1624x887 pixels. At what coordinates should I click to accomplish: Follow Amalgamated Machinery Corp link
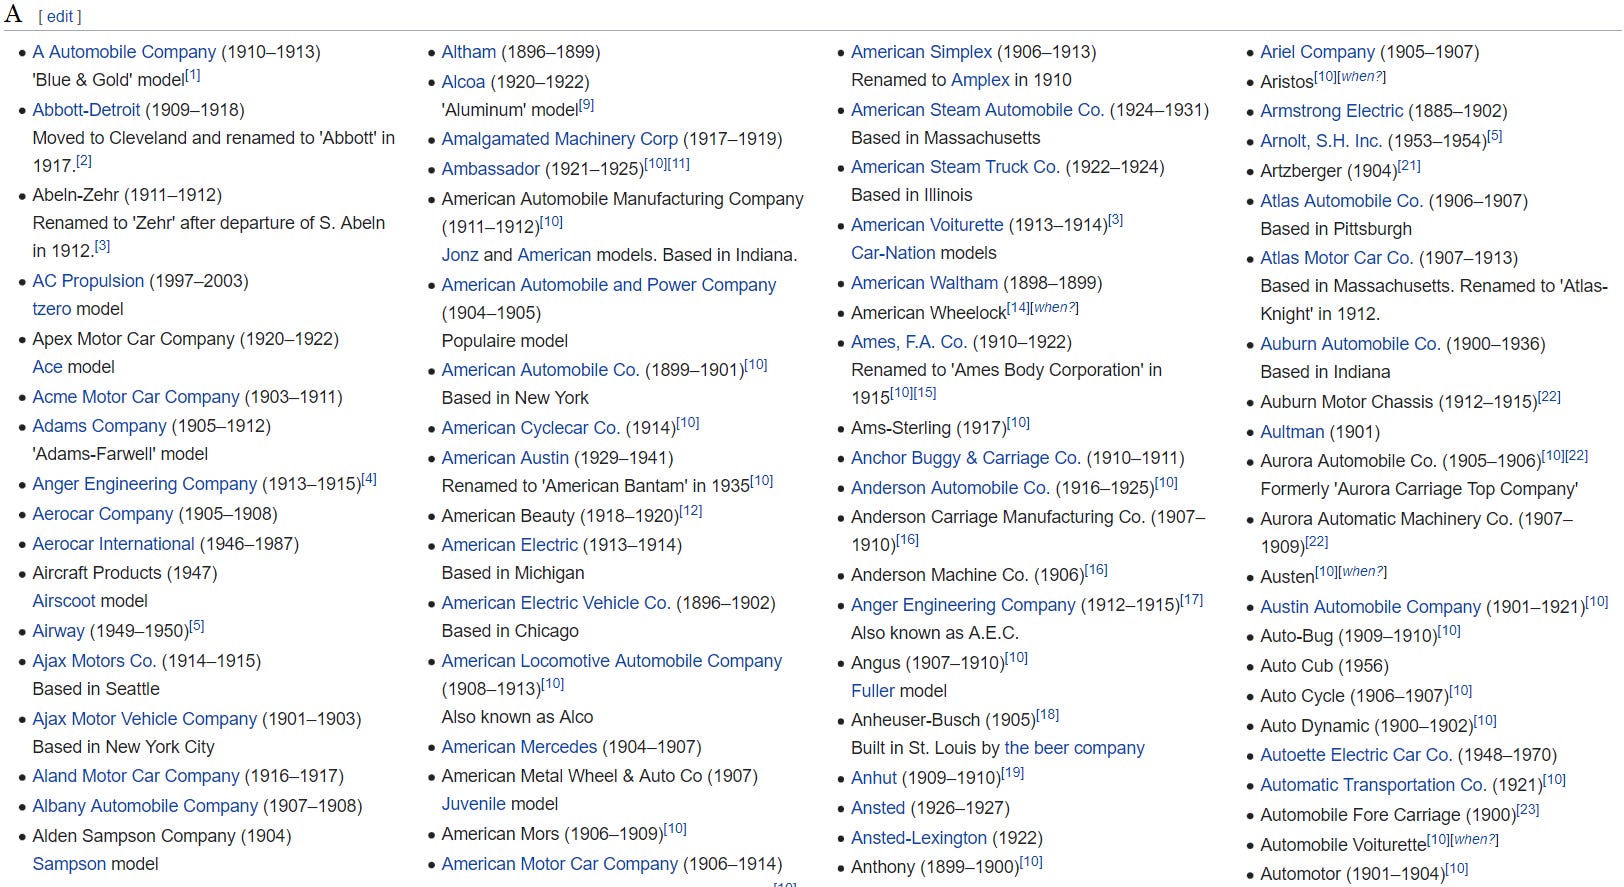click(559, 139)
